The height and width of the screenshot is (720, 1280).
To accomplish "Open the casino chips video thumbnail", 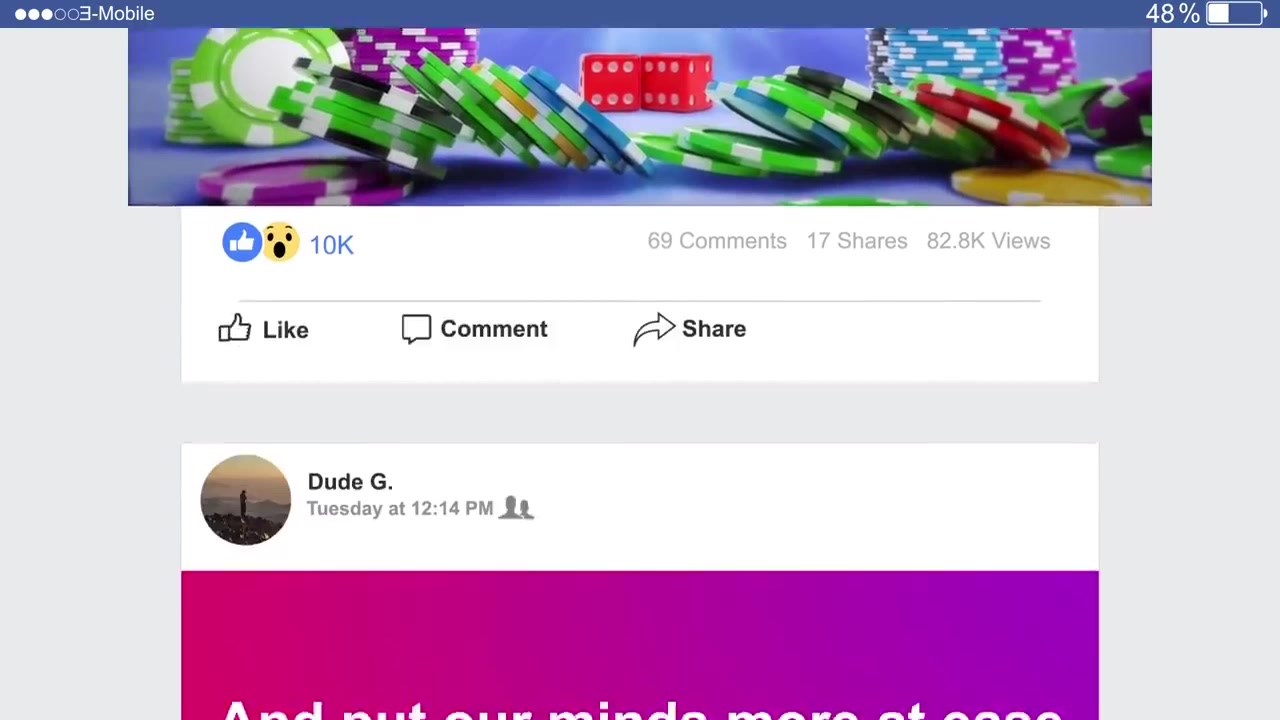I will (x=640, y=117).
